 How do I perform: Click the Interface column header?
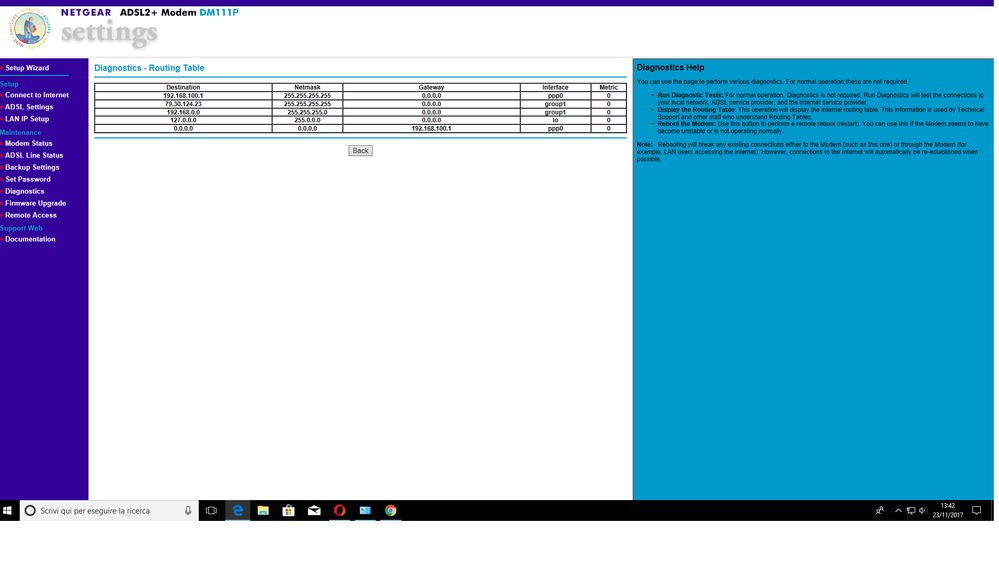coord(556,87)
